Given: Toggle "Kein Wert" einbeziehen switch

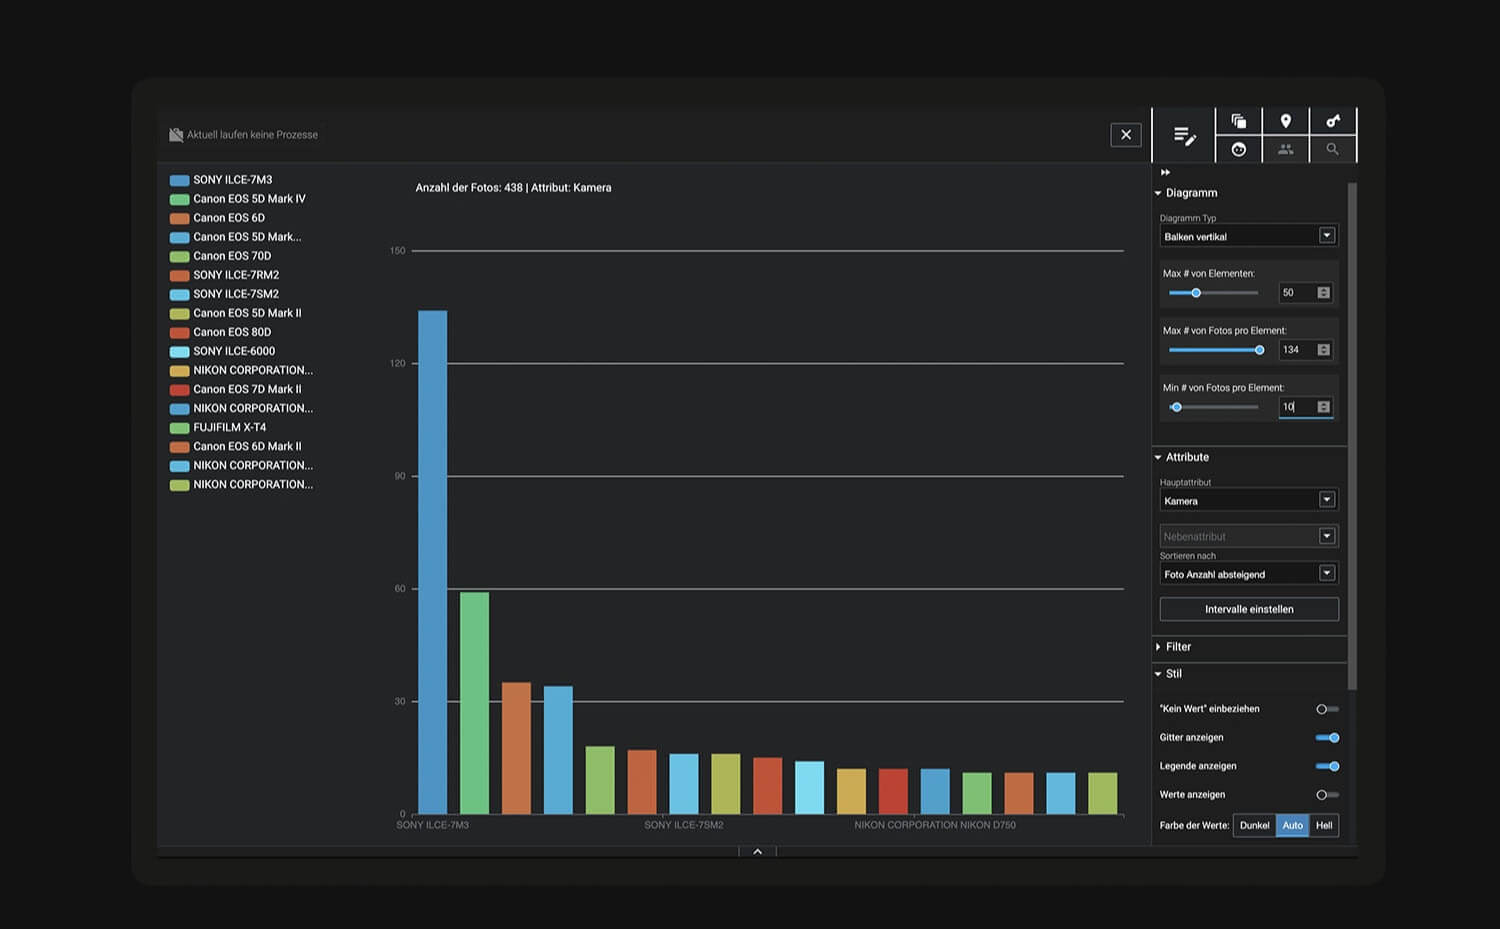Looking at the screenshot, I should coord(1327,709).
